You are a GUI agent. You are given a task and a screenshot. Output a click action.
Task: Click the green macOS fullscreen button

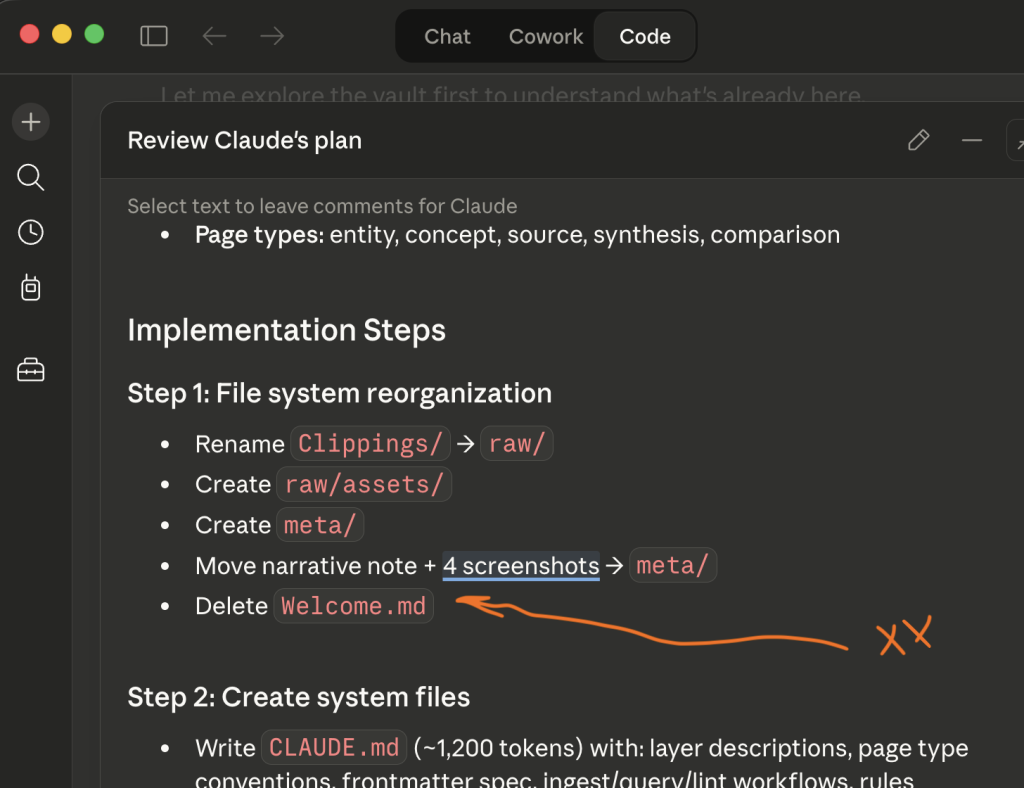coord(94,35)
